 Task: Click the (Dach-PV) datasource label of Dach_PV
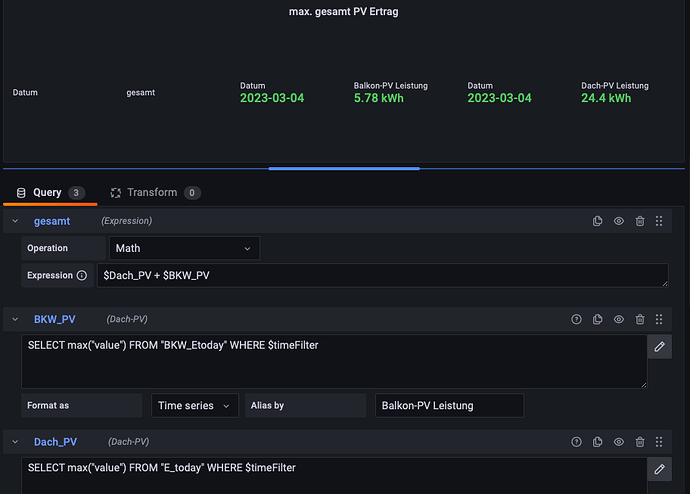pyautogui.click(x=128, y=442)
